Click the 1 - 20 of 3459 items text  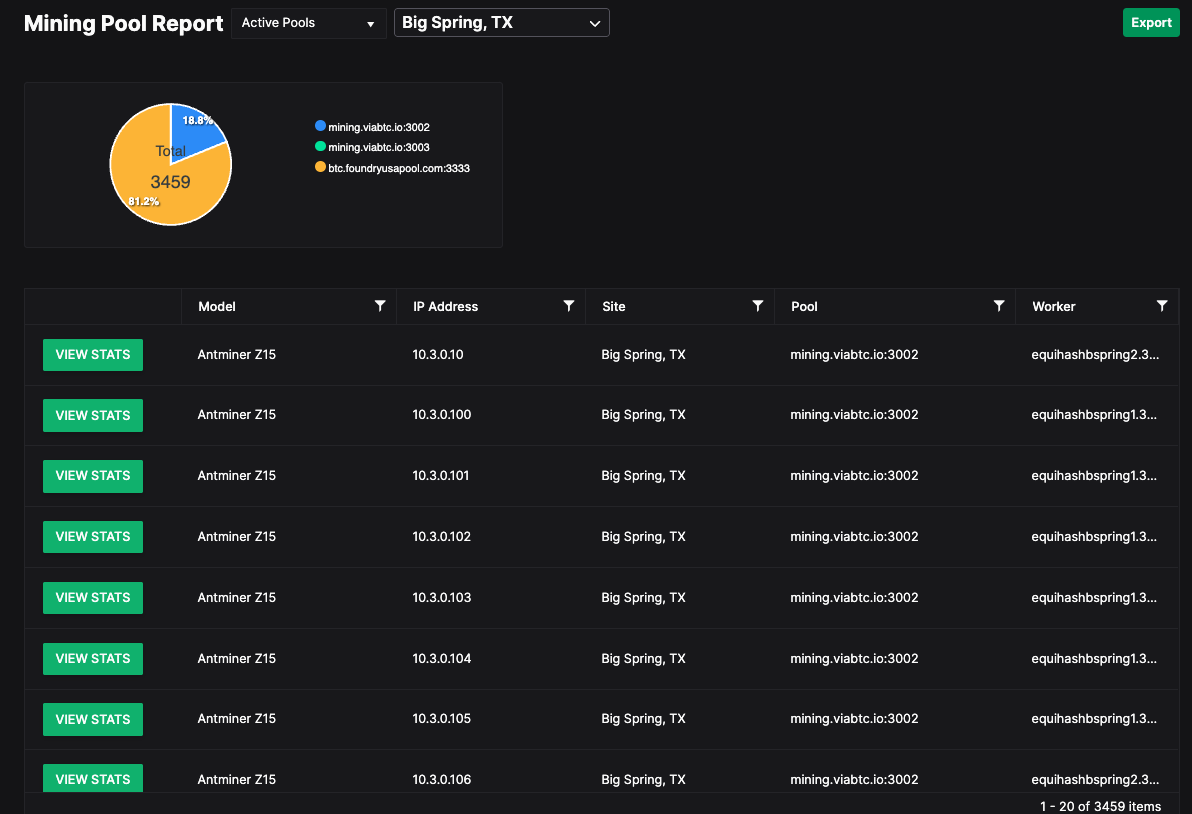pyautogui.click(x=1100, y=806)
